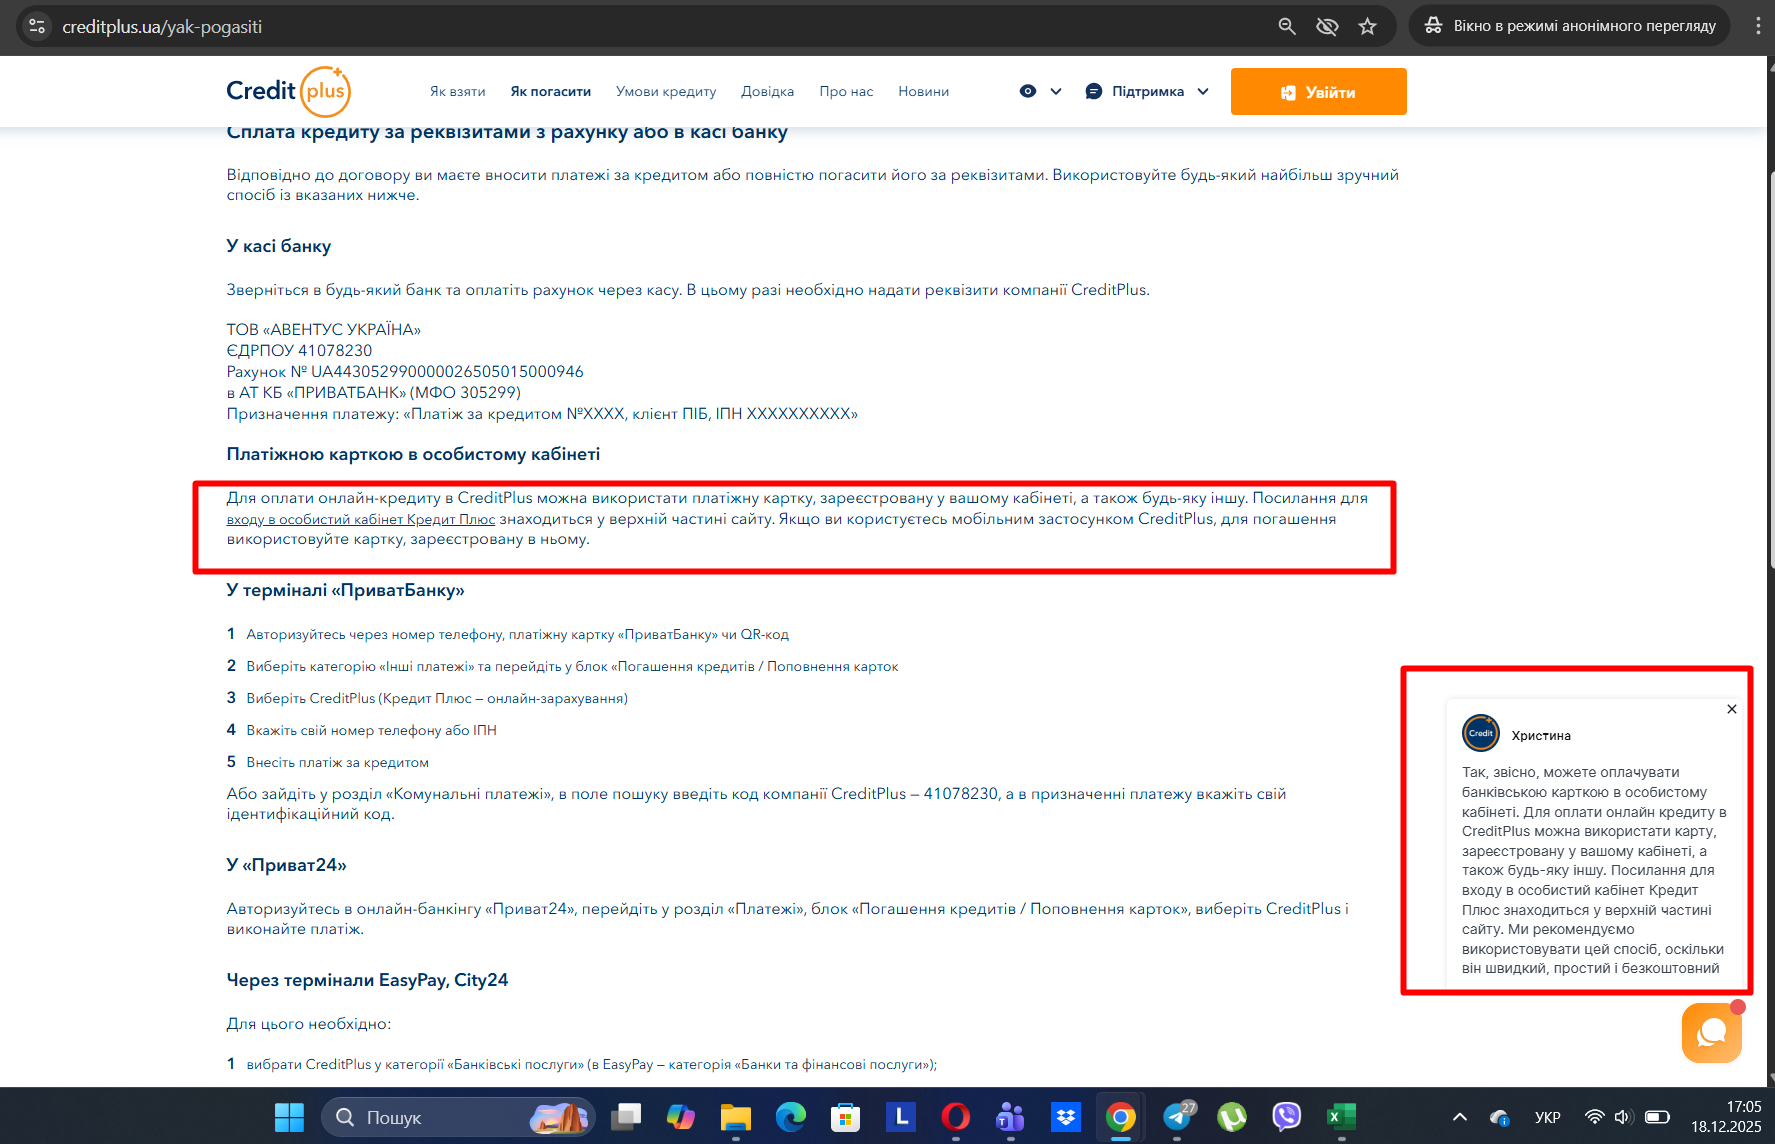
Task: Click the taskbar Пошук search box
Action: coord(458,1117)
